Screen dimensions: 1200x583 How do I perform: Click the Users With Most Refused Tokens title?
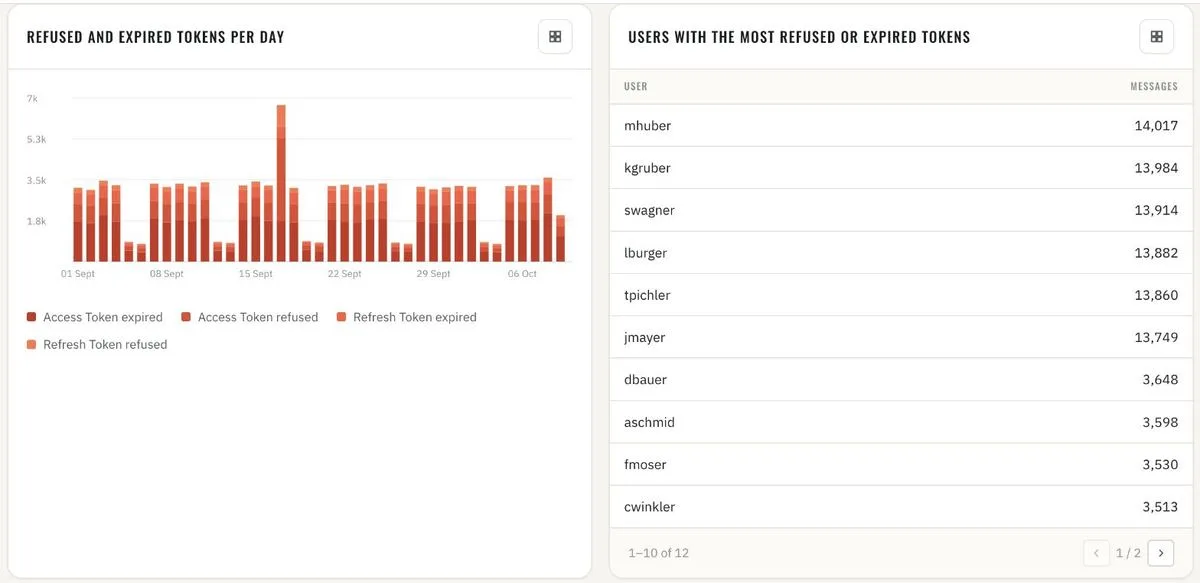[799, 37]
